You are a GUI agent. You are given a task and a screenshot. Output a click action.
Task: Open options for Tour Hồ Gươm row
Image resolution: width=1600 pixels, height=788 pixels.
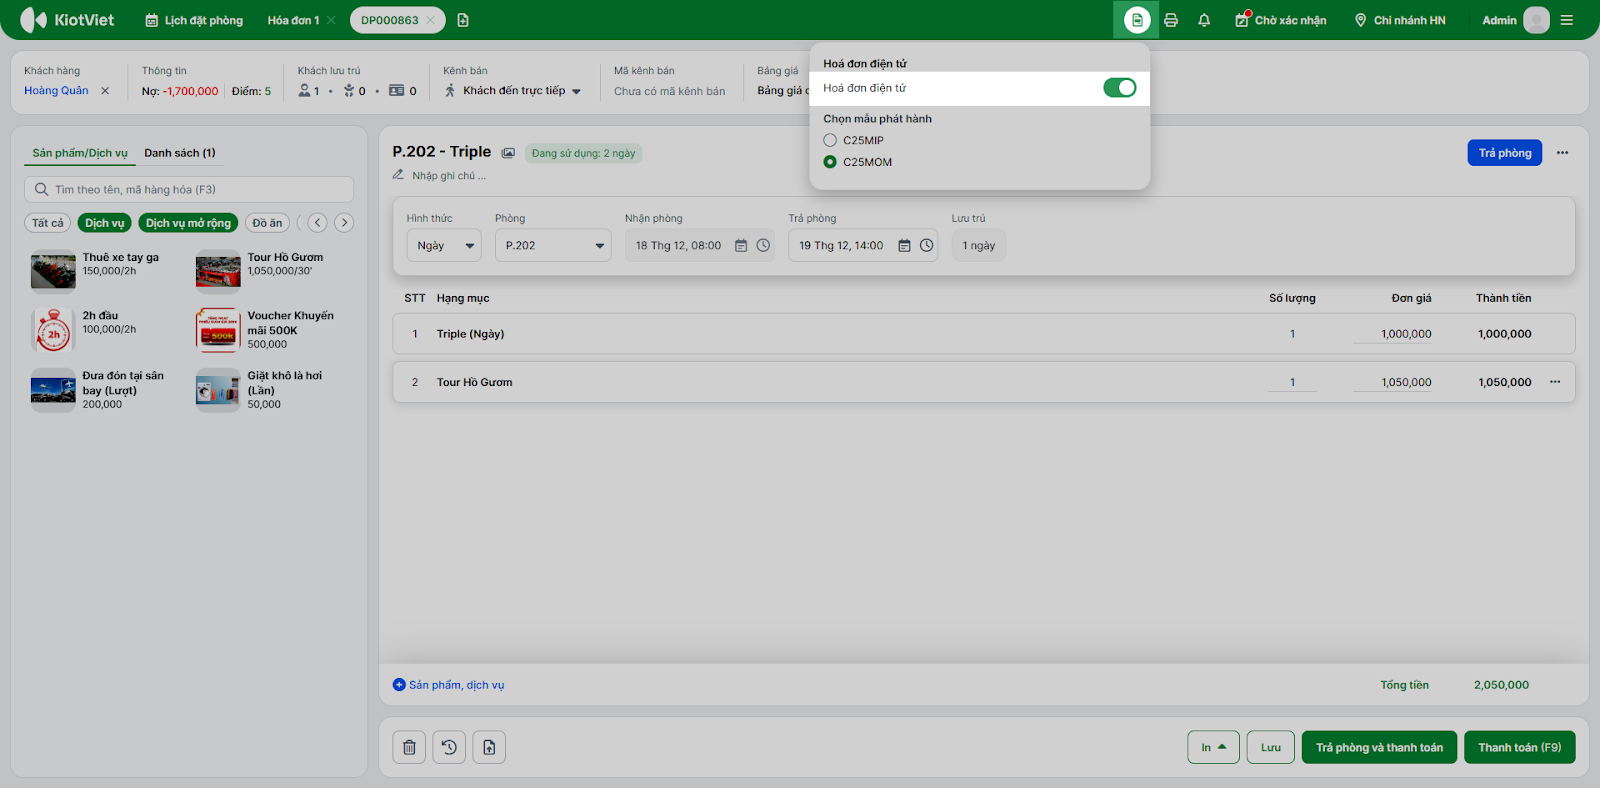1555,382
